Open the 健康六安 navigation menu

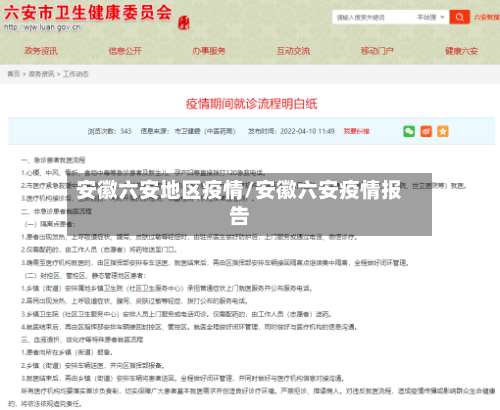click(x=462, y=51)
